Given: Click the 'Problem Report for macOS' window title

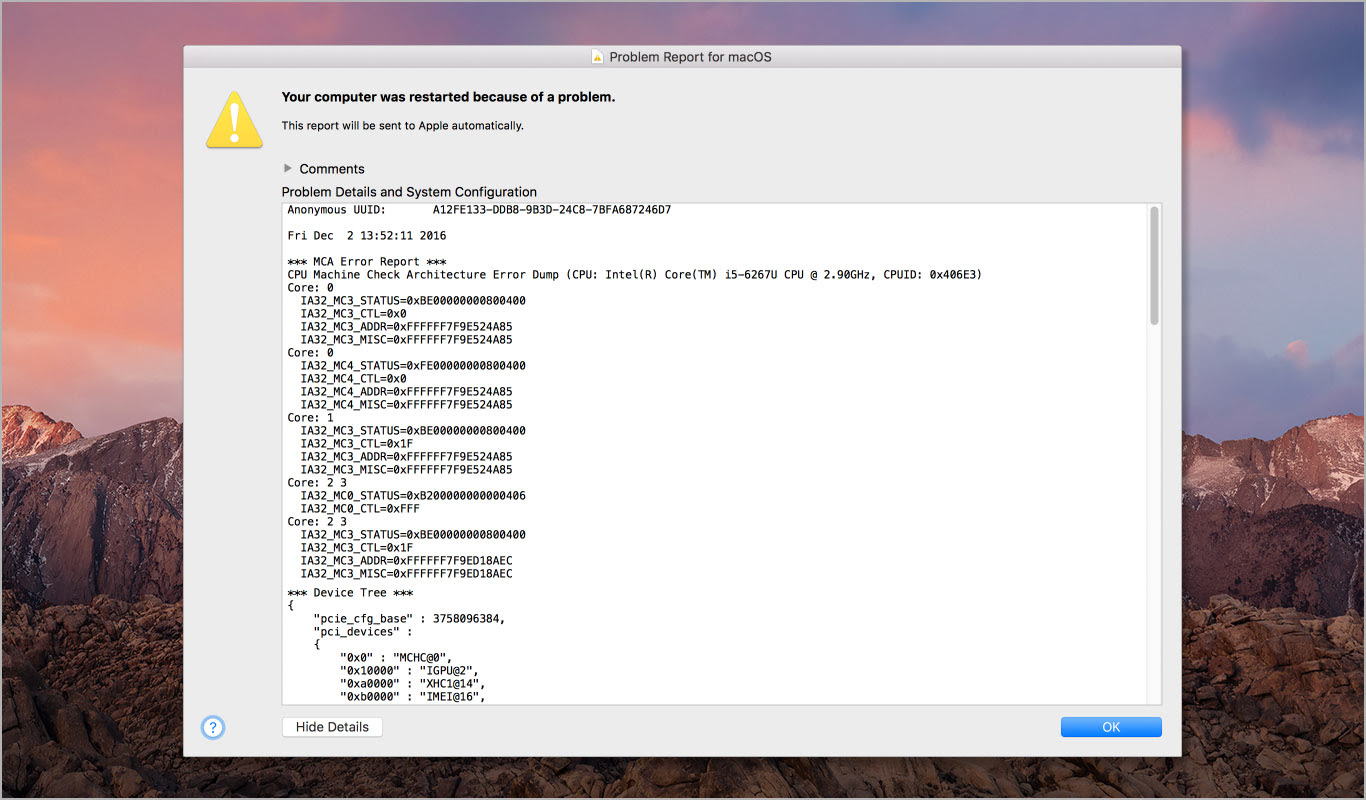Looking at the screenshot, I should tap(690, 57).
